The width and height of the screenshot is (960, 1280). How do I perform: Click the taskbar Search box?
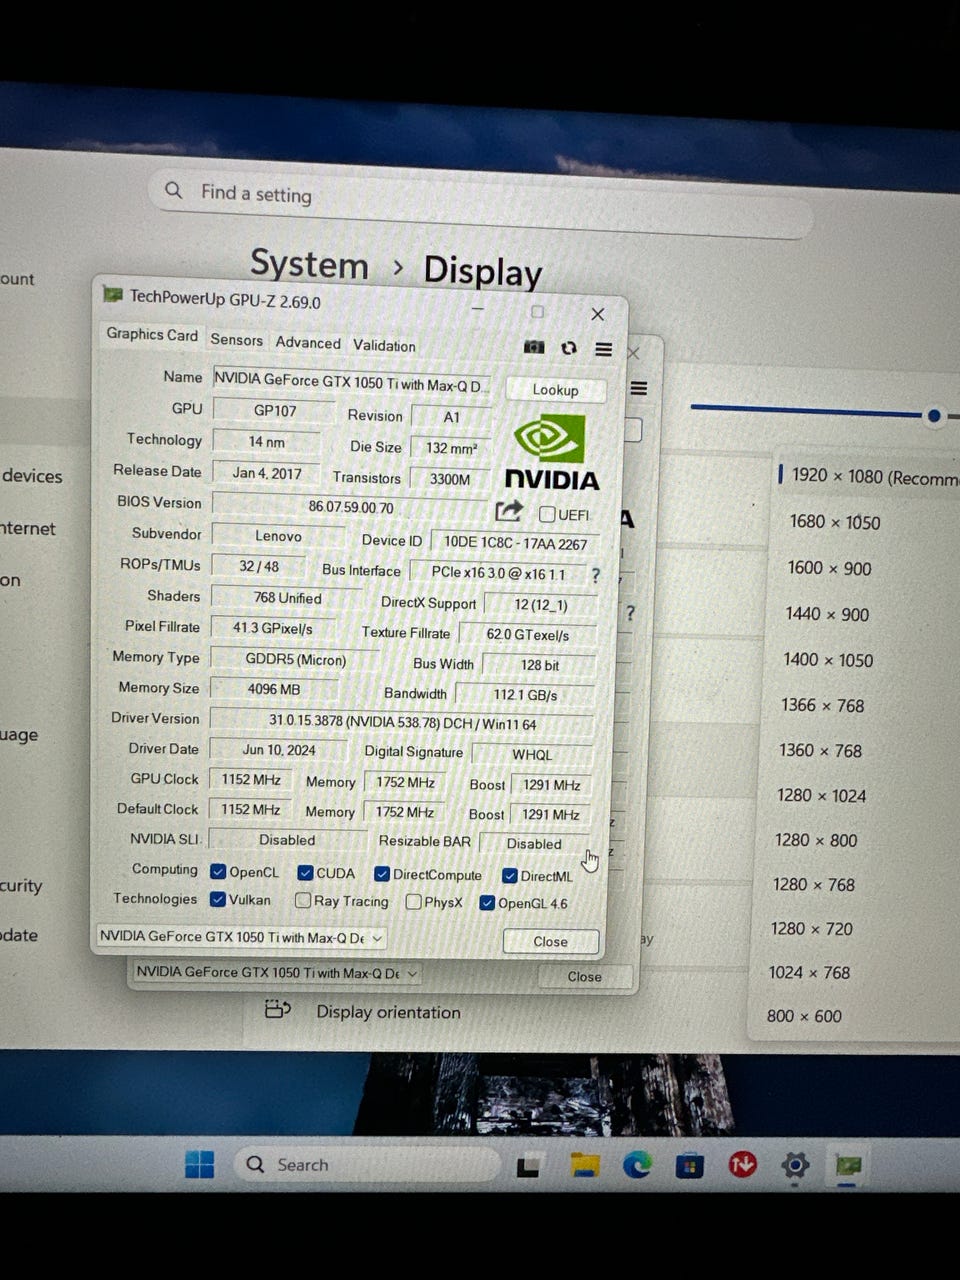pyautogui.click(x=368, y=1164)
